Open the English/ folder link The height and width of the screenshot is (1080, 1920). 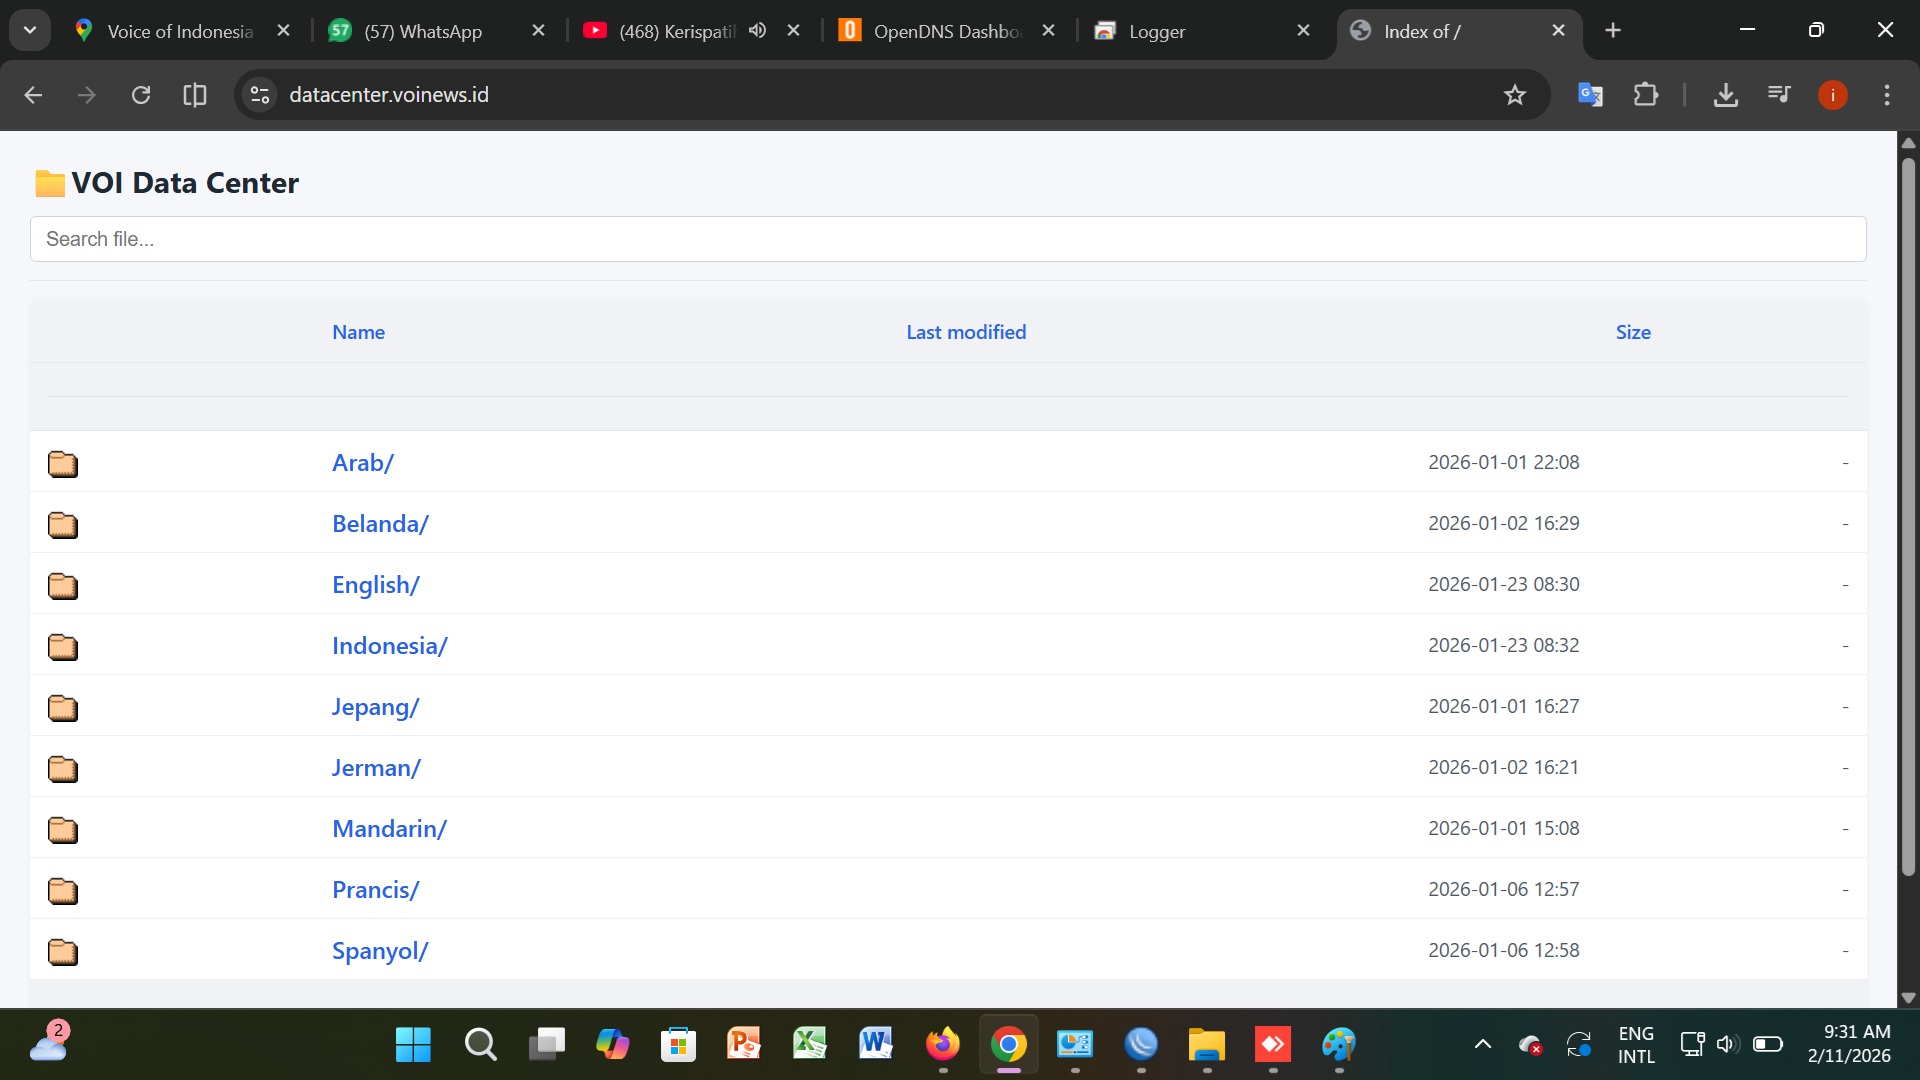pyautogui.click(x=375, y=585)
